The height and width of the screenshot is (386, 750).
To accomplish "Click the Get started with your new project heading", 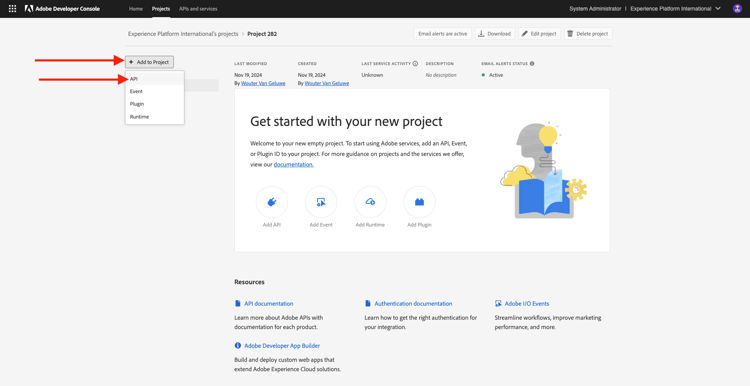I will tap(346, 121).
